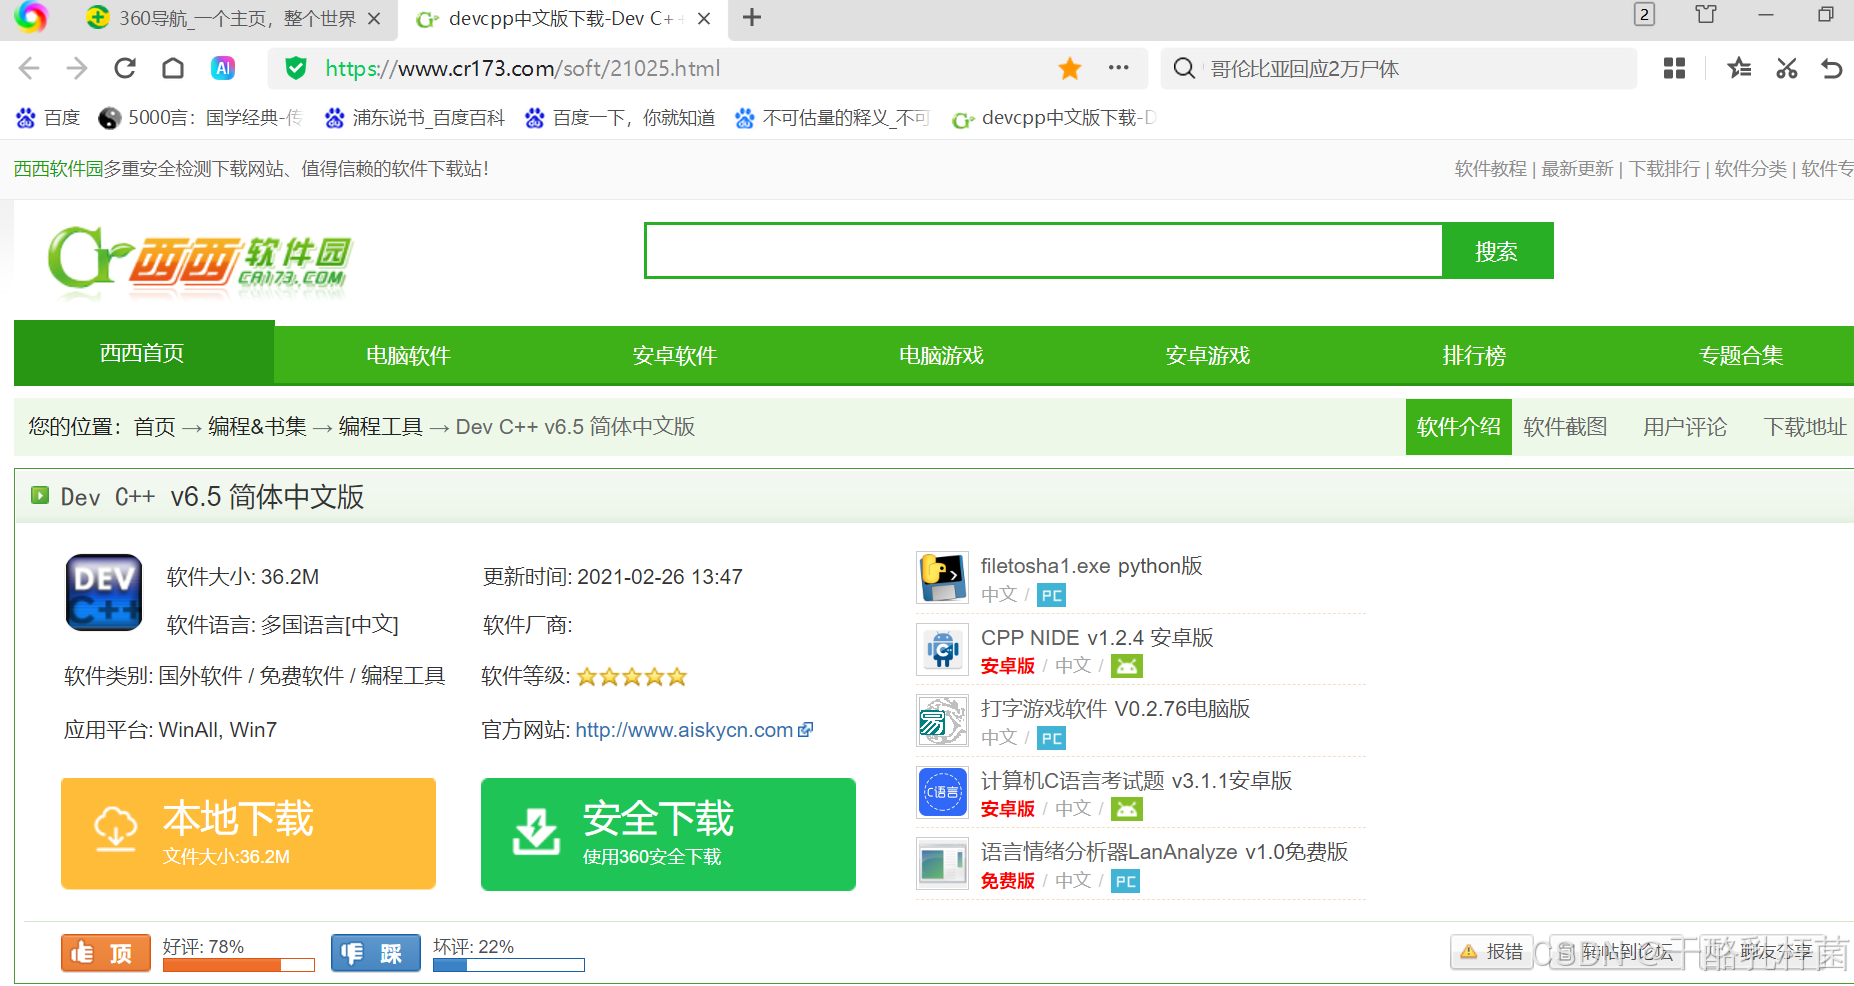Viewport: 1854px width, 986px height.
Task: Open the 百度 bookmark
Action: 48,118
